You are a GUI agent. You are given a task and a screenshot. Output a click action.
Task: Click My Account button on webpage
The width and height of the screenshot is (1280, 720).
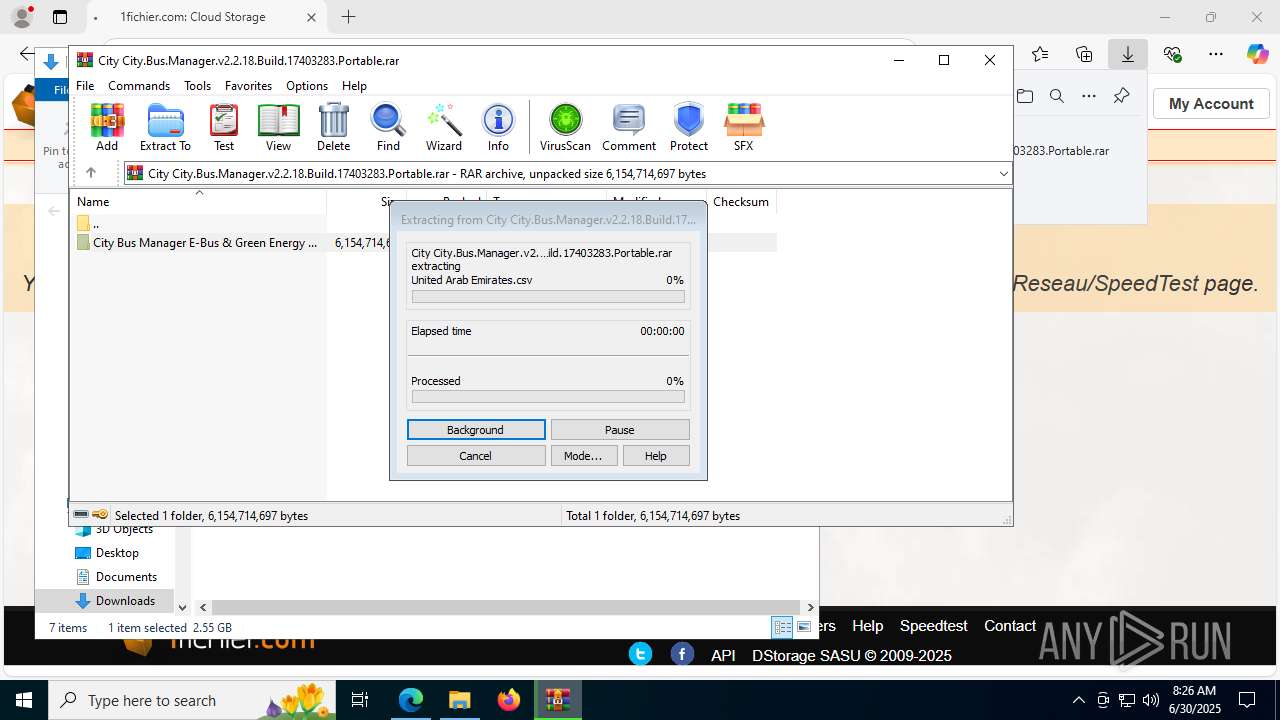pos(1211,104)
